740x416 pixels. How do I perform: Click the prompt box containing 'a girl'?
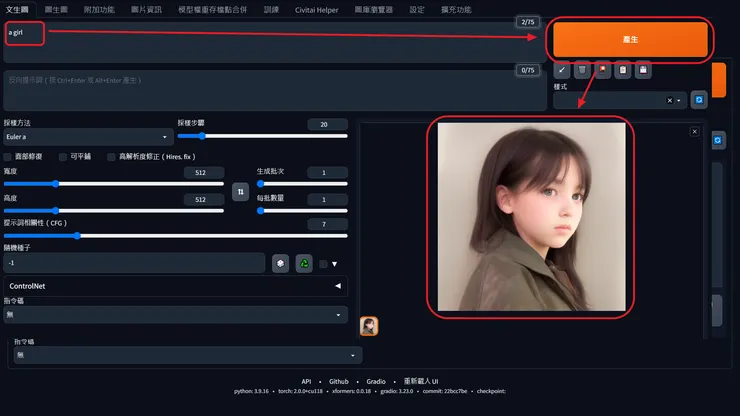(275, 42)
